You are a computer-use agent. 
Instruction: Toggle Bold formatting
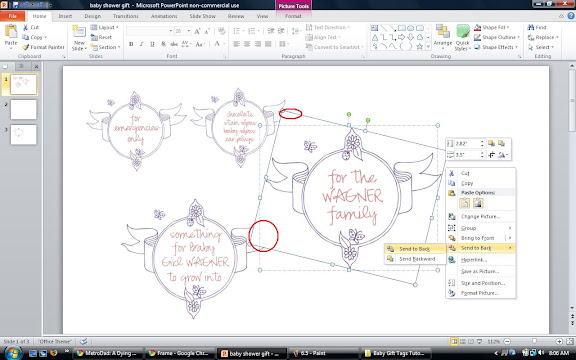(131, 44)
